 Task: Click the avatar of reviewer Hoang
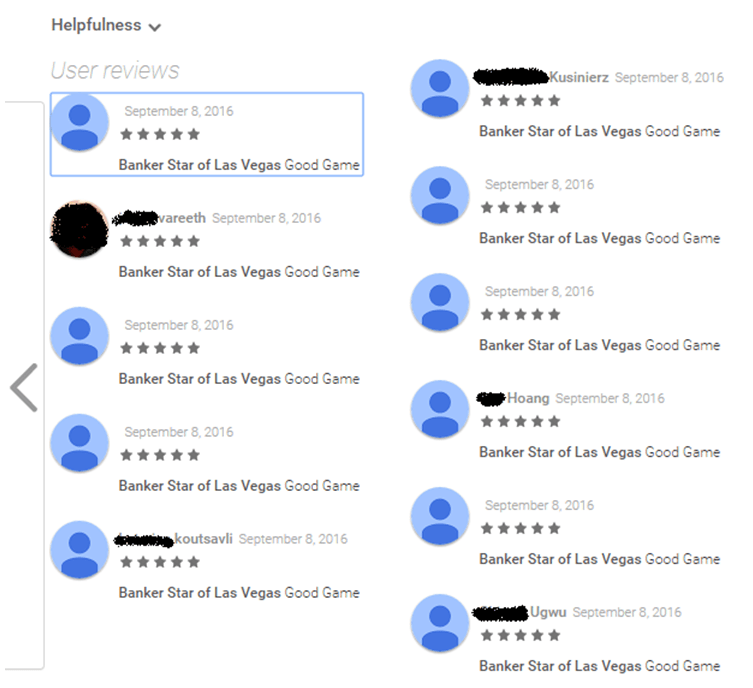(439, 409)
